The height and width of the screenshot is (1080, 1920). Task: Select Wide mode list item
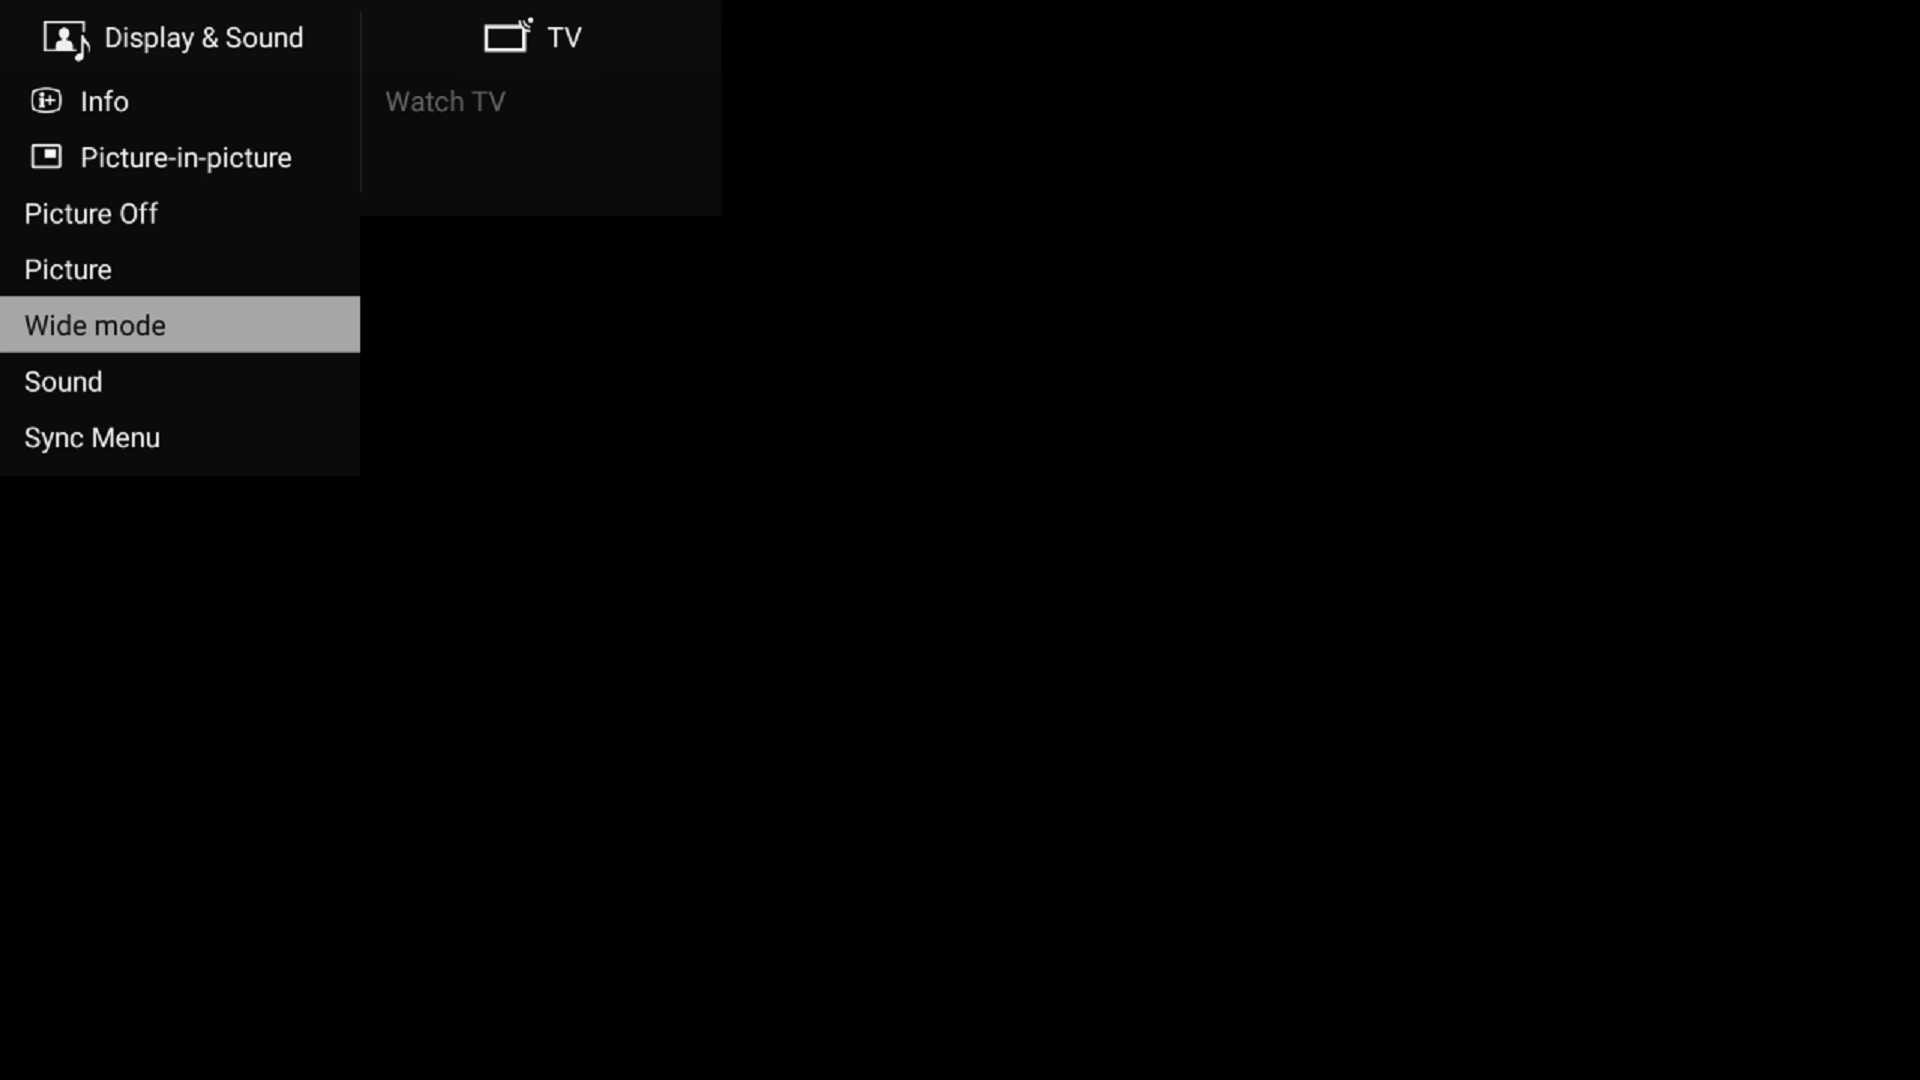point(179,326)
